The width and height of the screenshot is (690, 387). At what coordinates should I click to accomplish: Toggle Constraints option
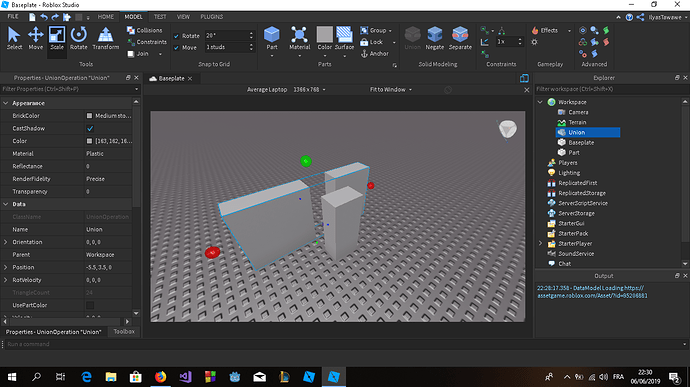tap(147, 42)
